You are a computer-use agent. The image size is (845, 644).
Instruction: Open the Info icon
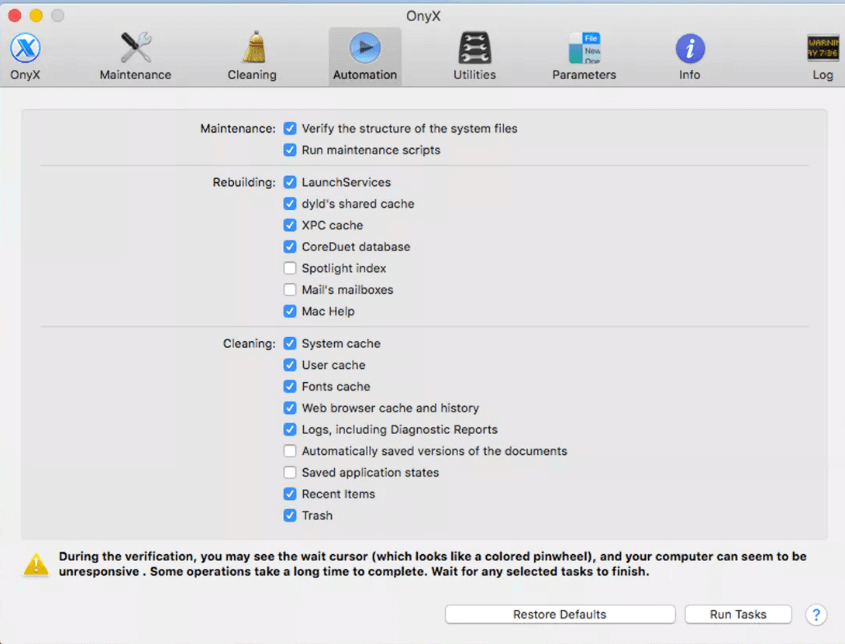coord(690,48)
